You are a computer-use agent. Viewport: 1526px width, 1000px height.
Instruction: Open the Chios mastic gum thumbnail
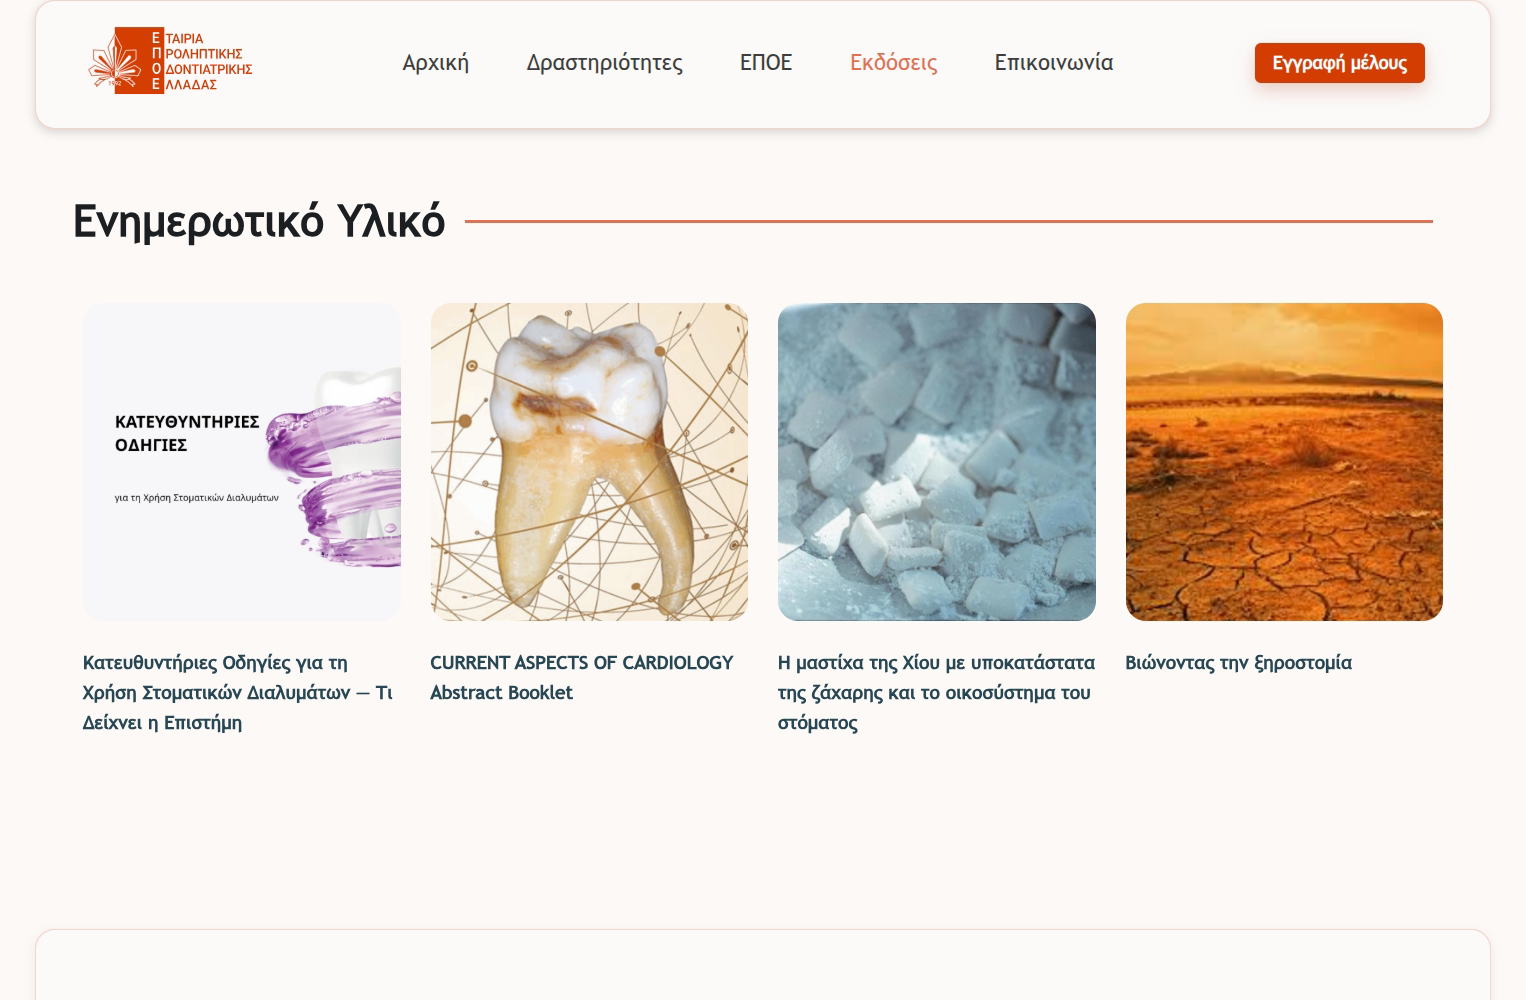[x=937, y=462]
